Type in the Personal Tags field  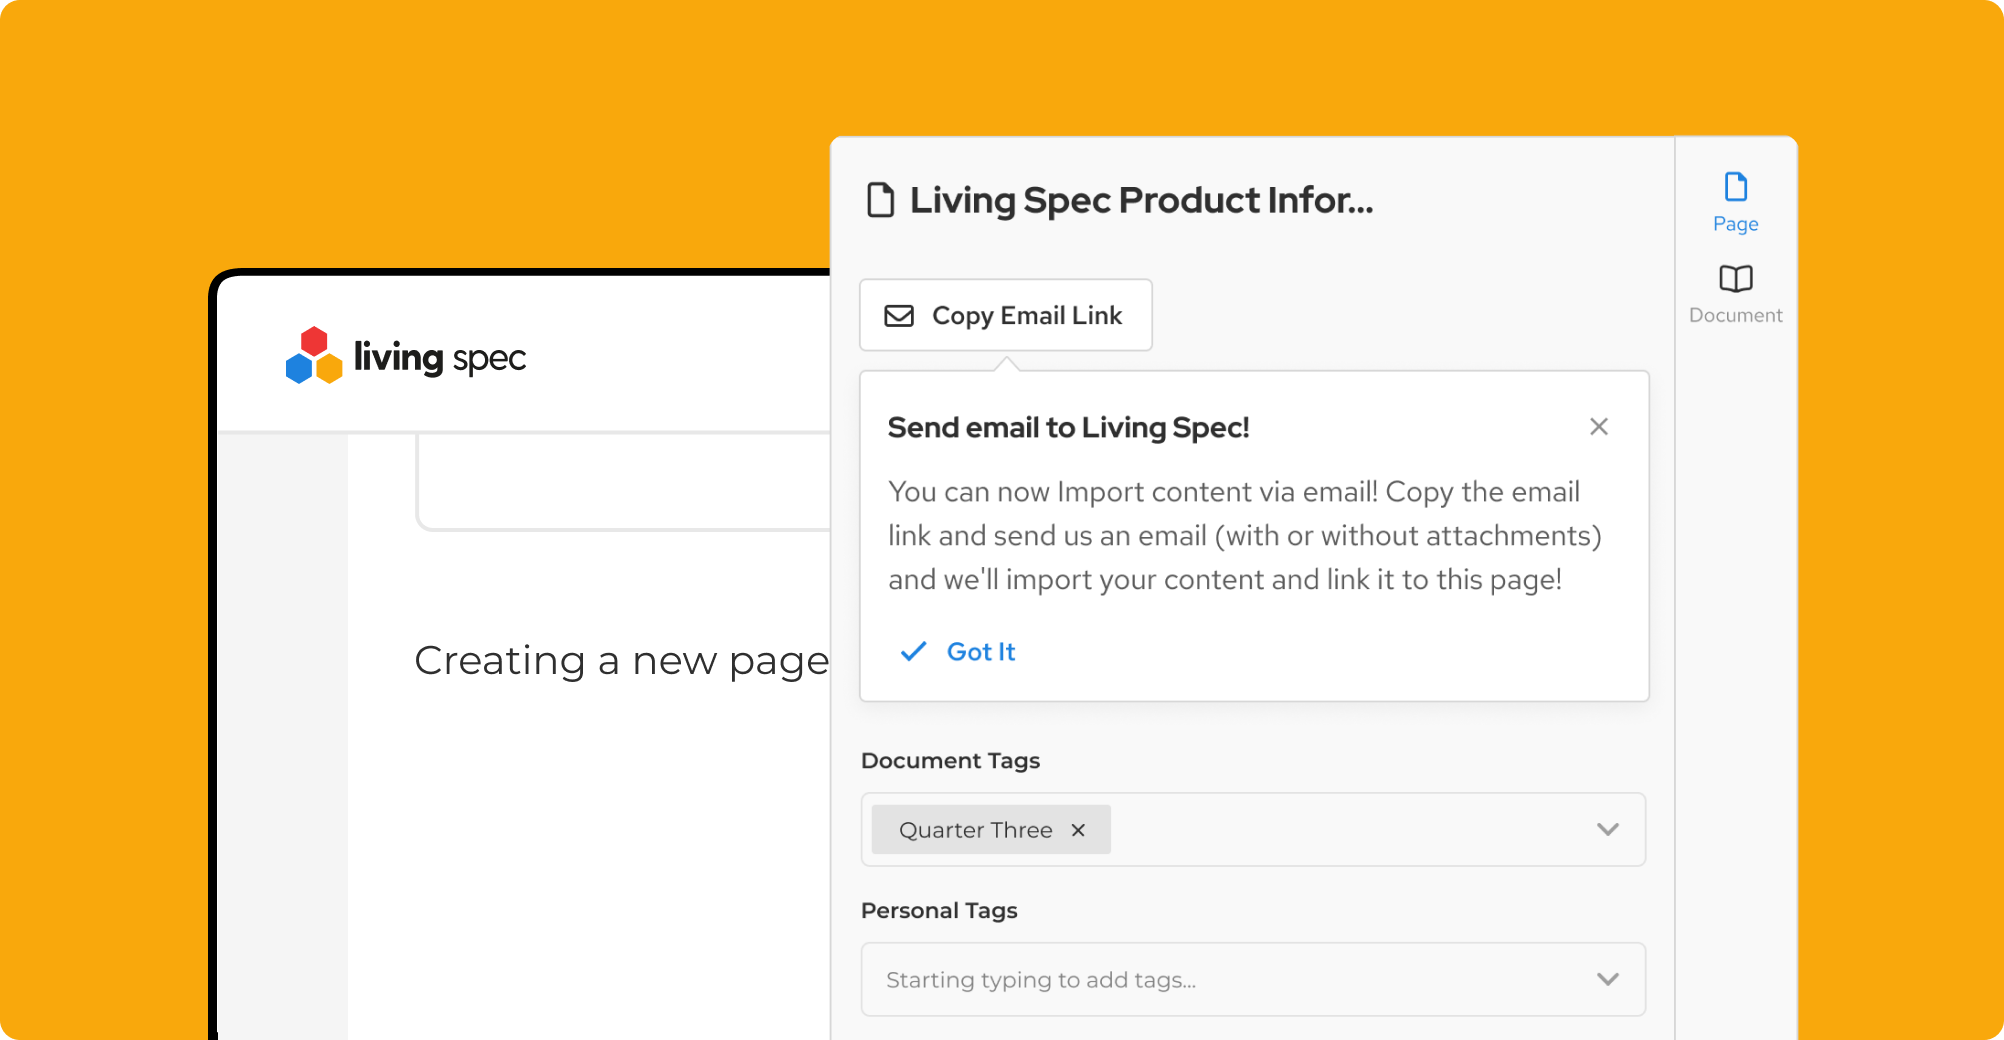(1200, 980)
